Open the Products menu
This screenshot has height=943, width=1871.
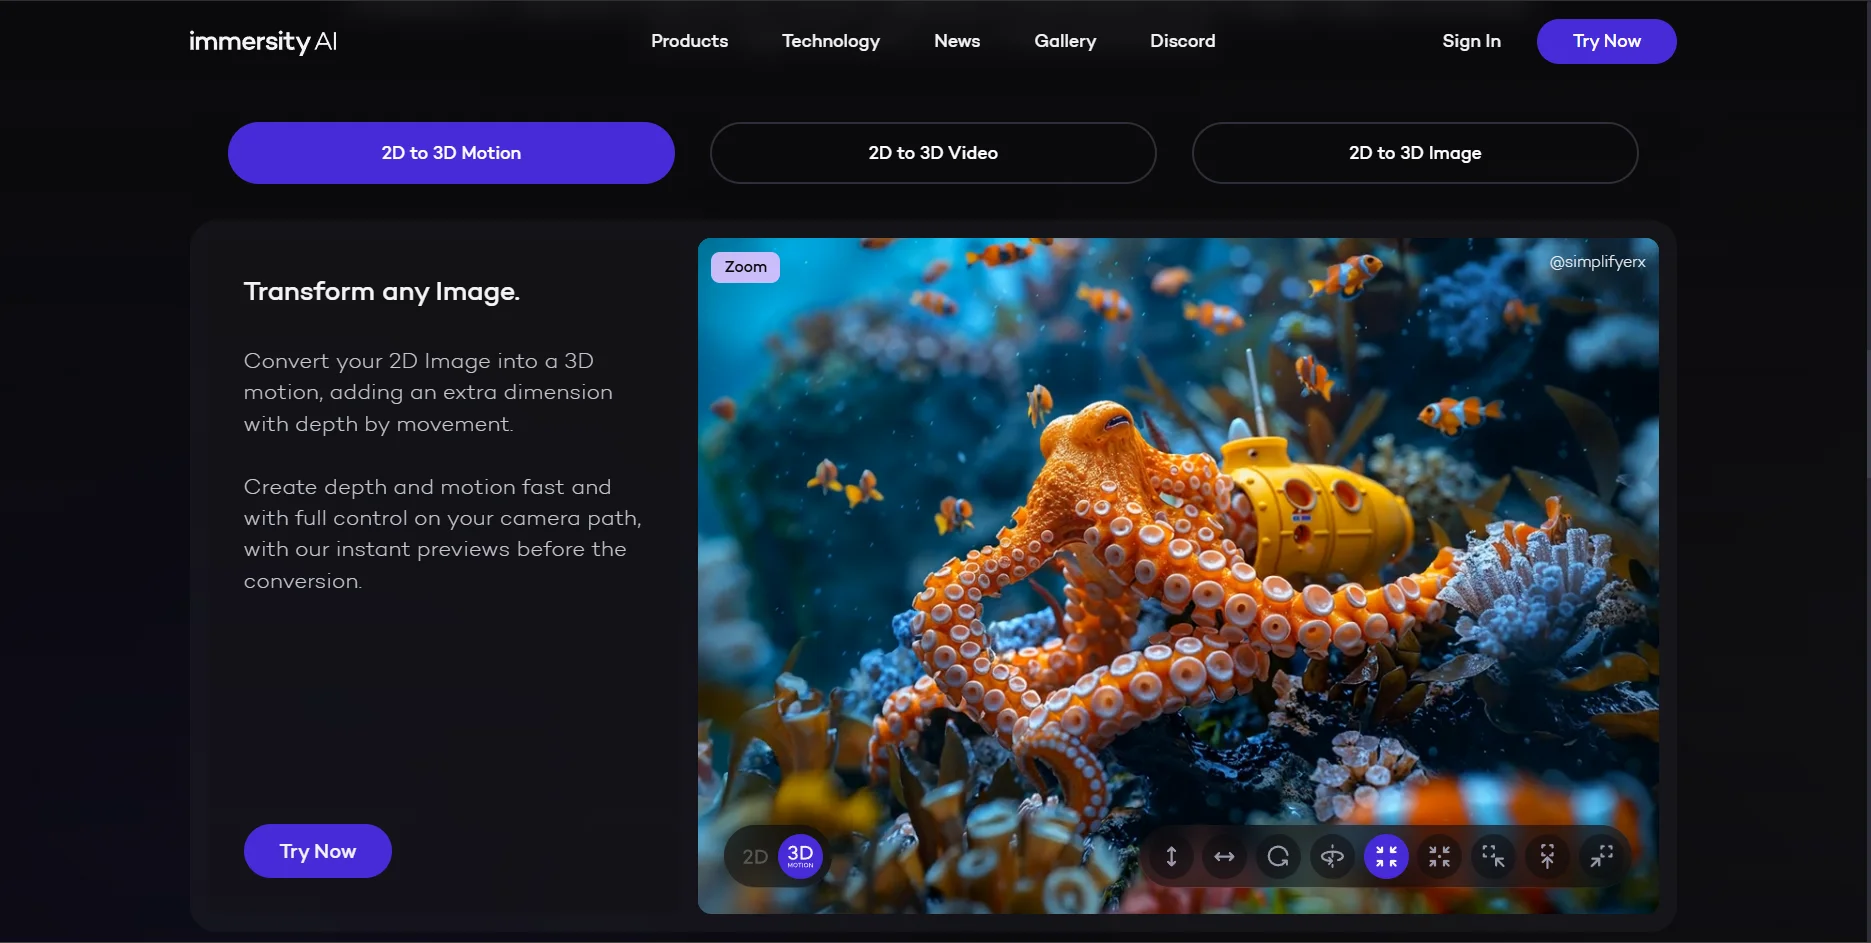689,41
